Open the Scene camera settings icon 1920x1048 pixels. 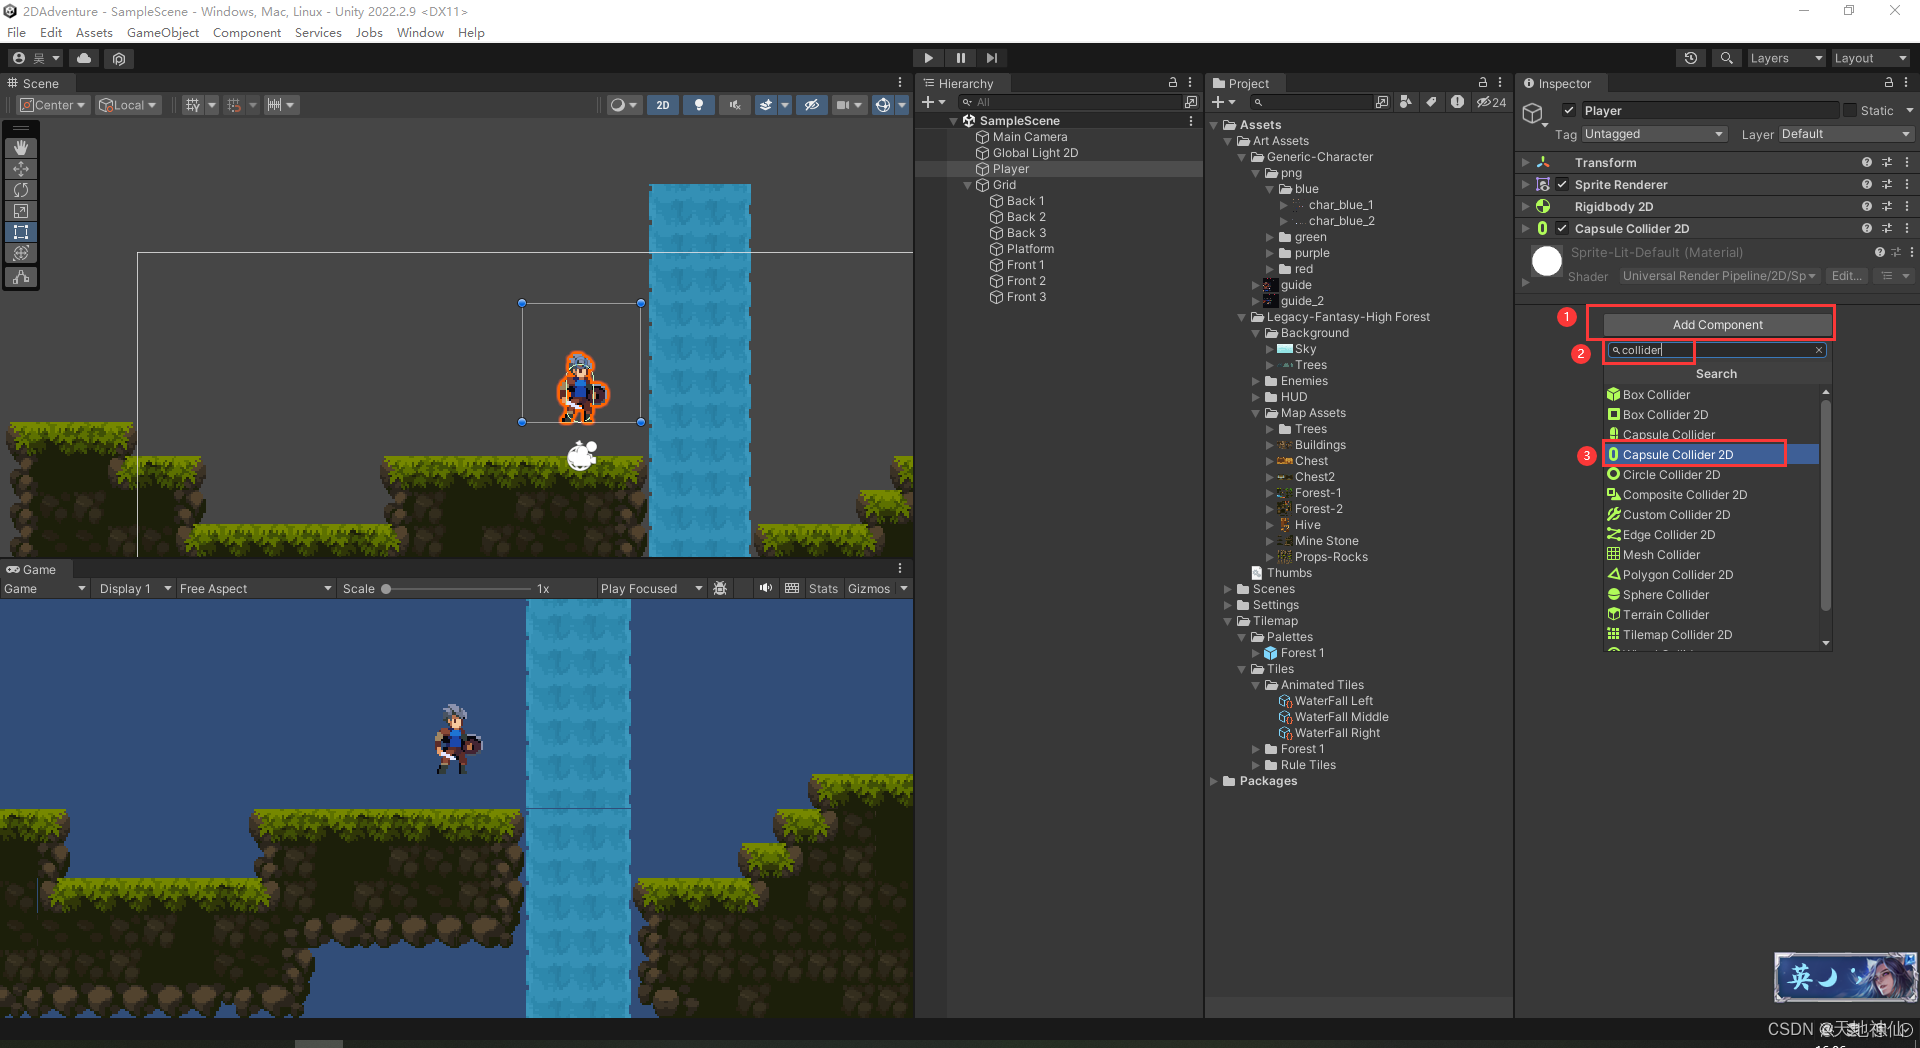(x=843, y=105)
